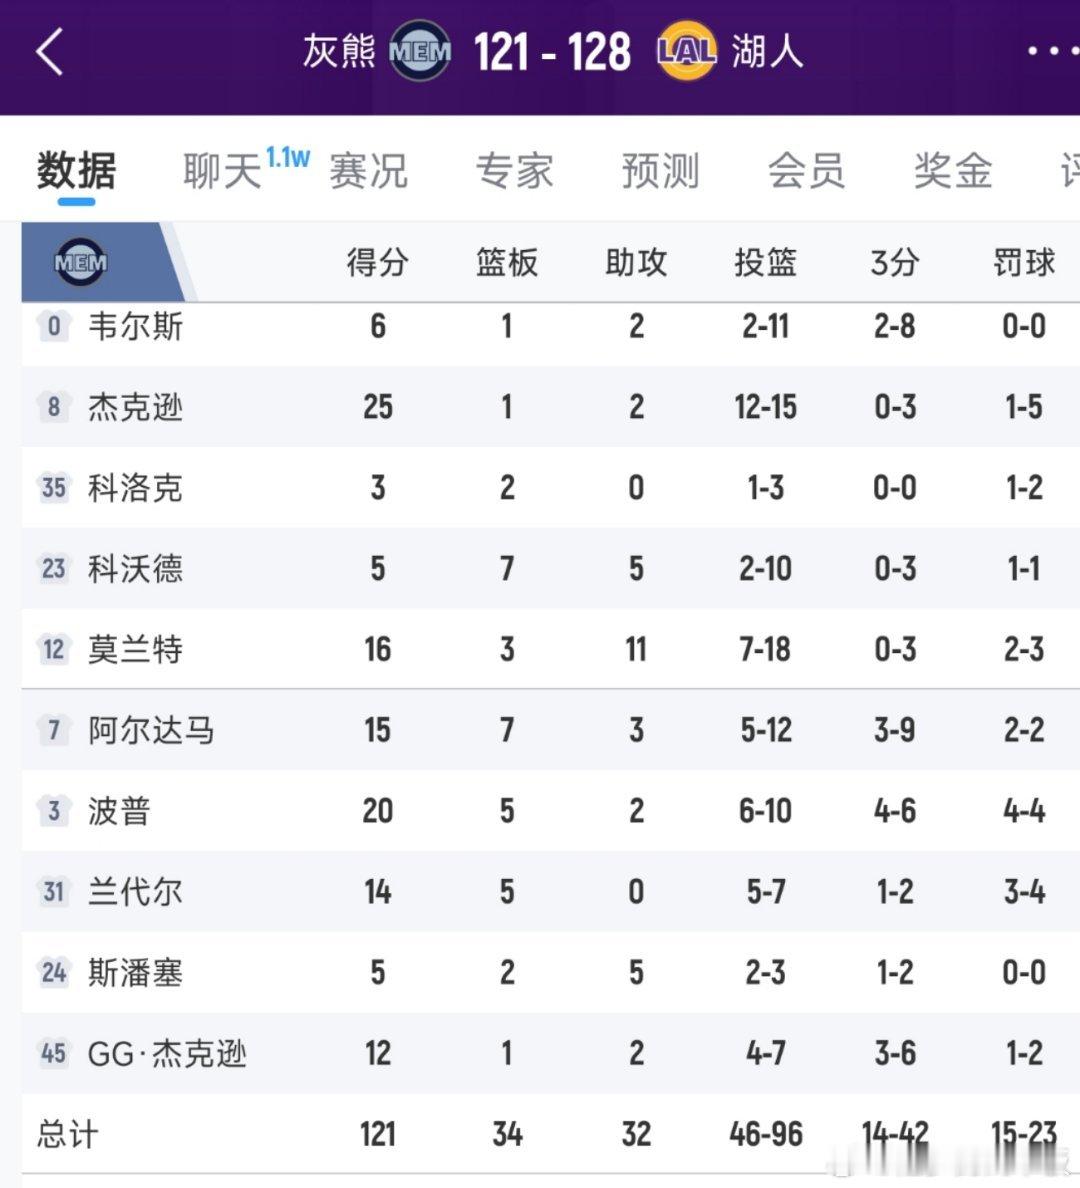Switch to the 数据 tab
The width and height of the screenshot is (1080, 1188).
76,171
